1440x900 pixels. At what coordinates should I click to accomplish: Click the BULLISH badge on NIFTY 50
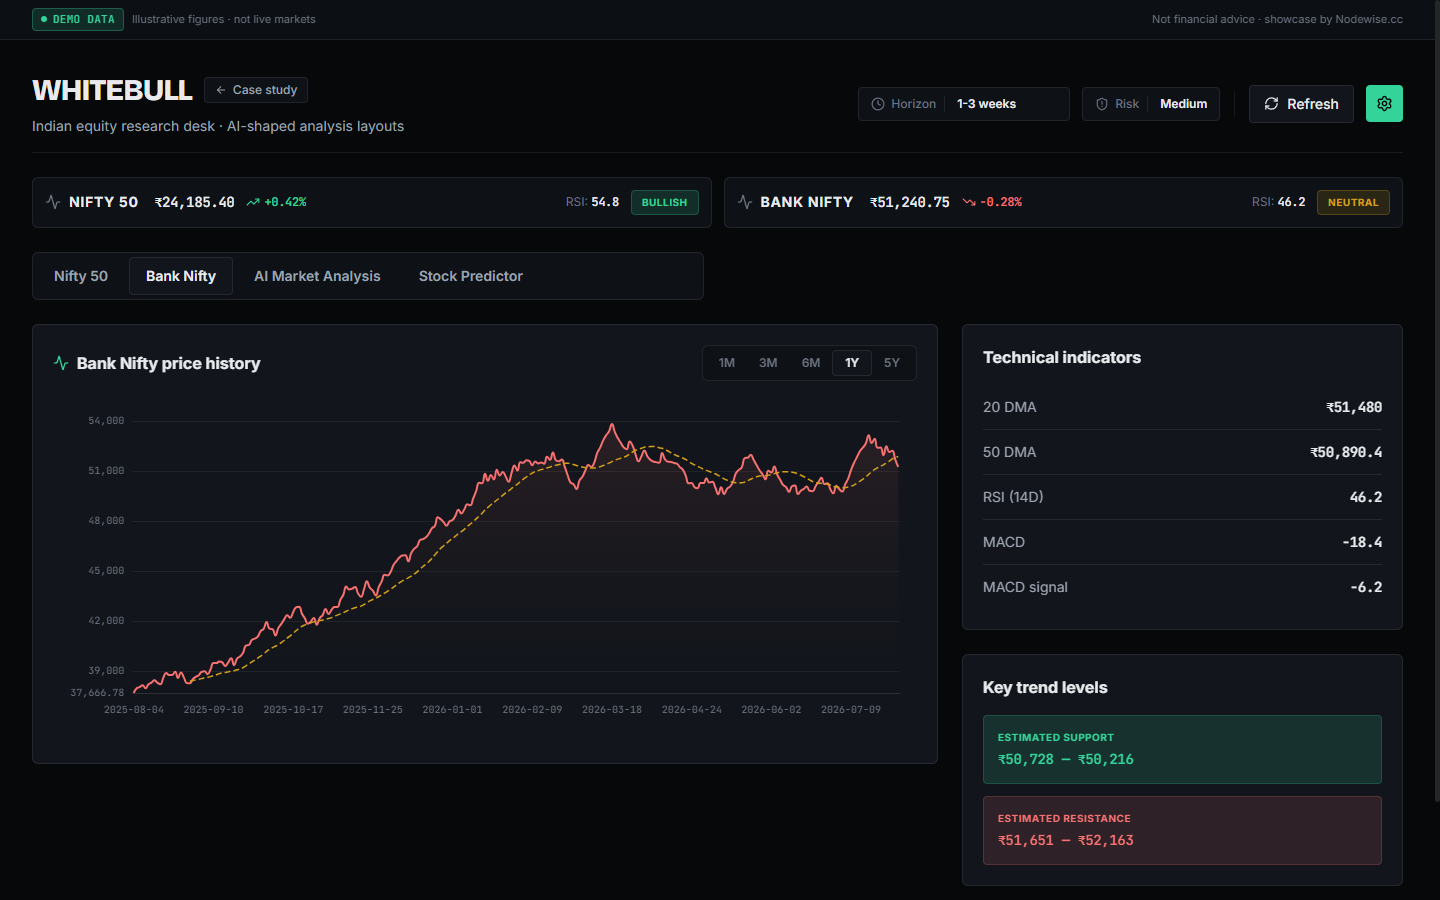tap(665, 203)
